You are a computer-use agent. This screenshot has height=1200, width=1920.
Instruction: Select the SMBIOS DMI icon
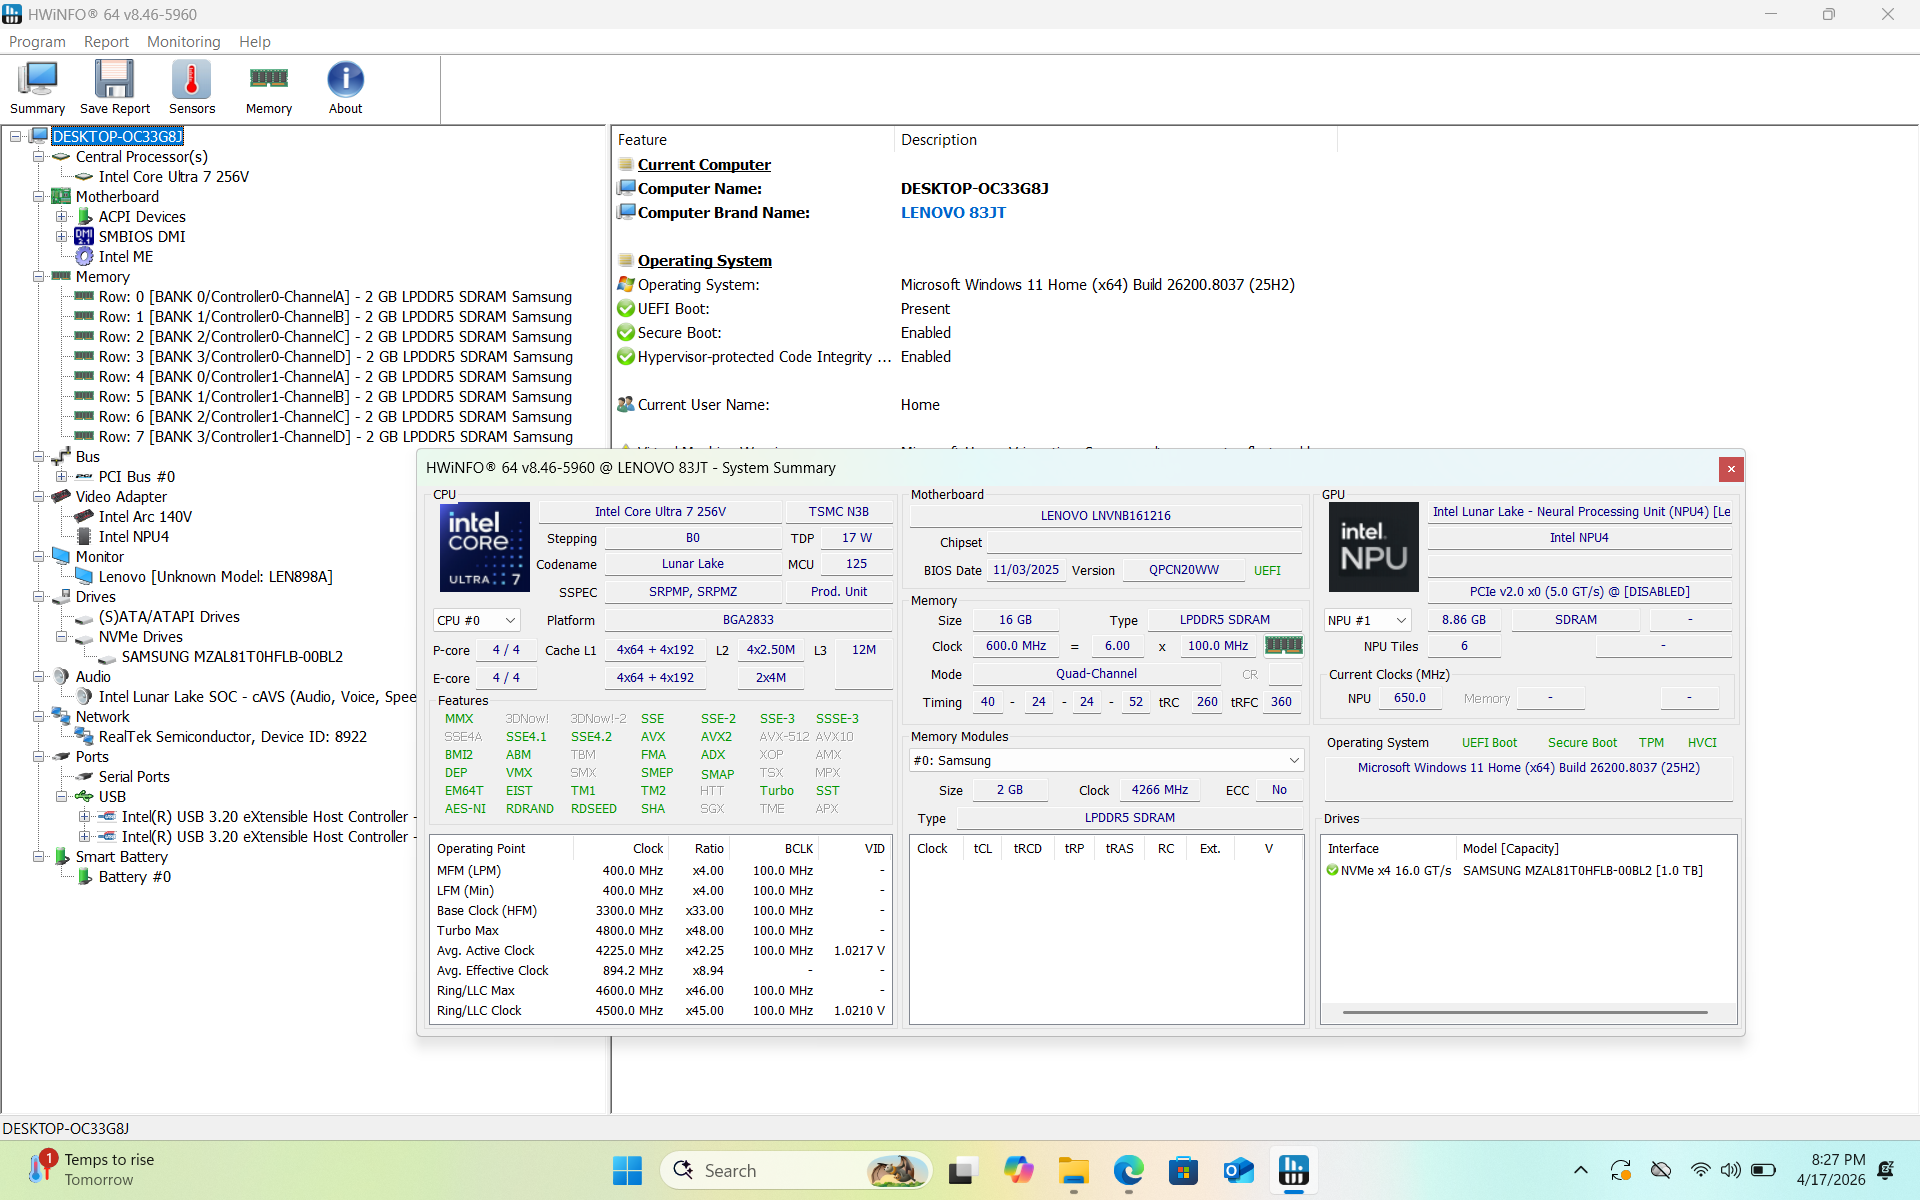pos(85,237)
